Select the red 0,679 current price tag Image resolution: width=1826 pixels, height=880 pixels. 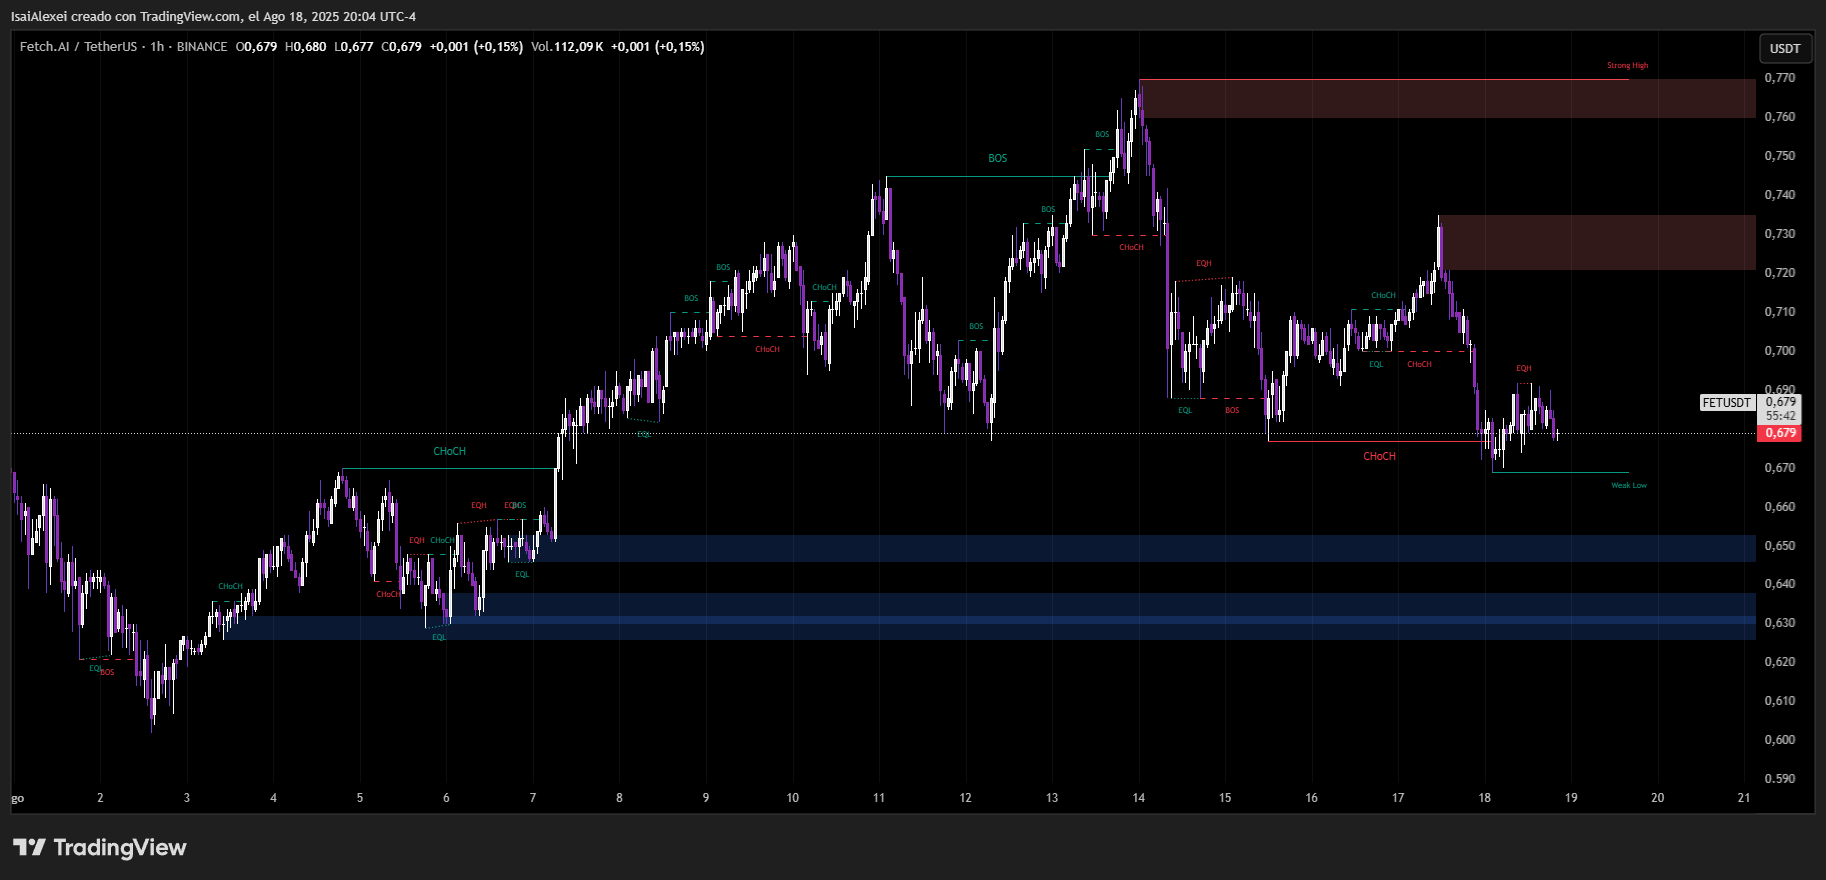pos(1779,433)
